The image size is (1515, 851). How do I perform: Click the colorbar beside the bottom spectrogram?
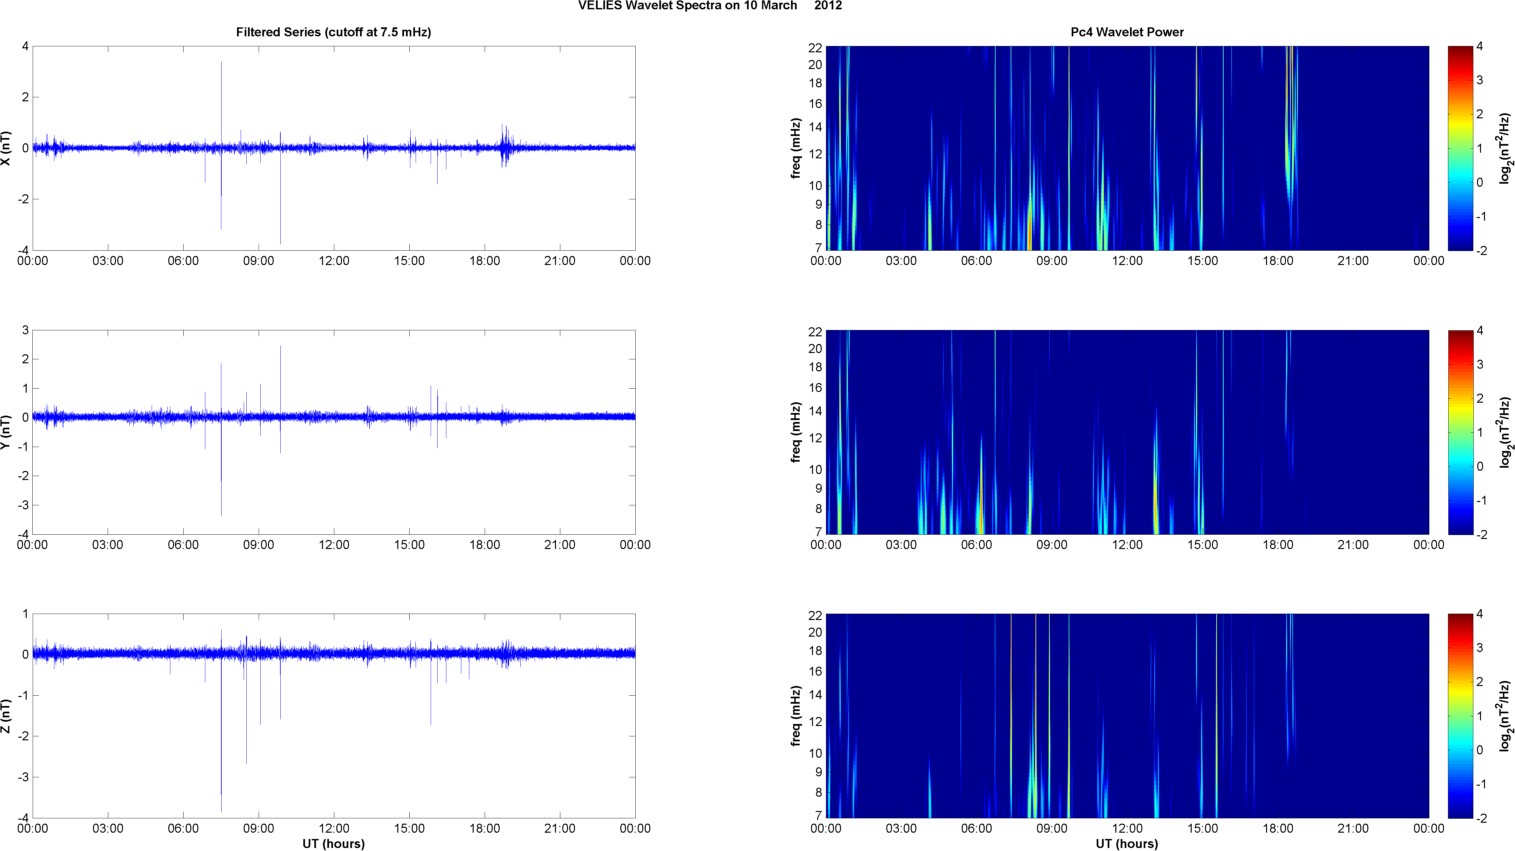(x=1460, y=716)
